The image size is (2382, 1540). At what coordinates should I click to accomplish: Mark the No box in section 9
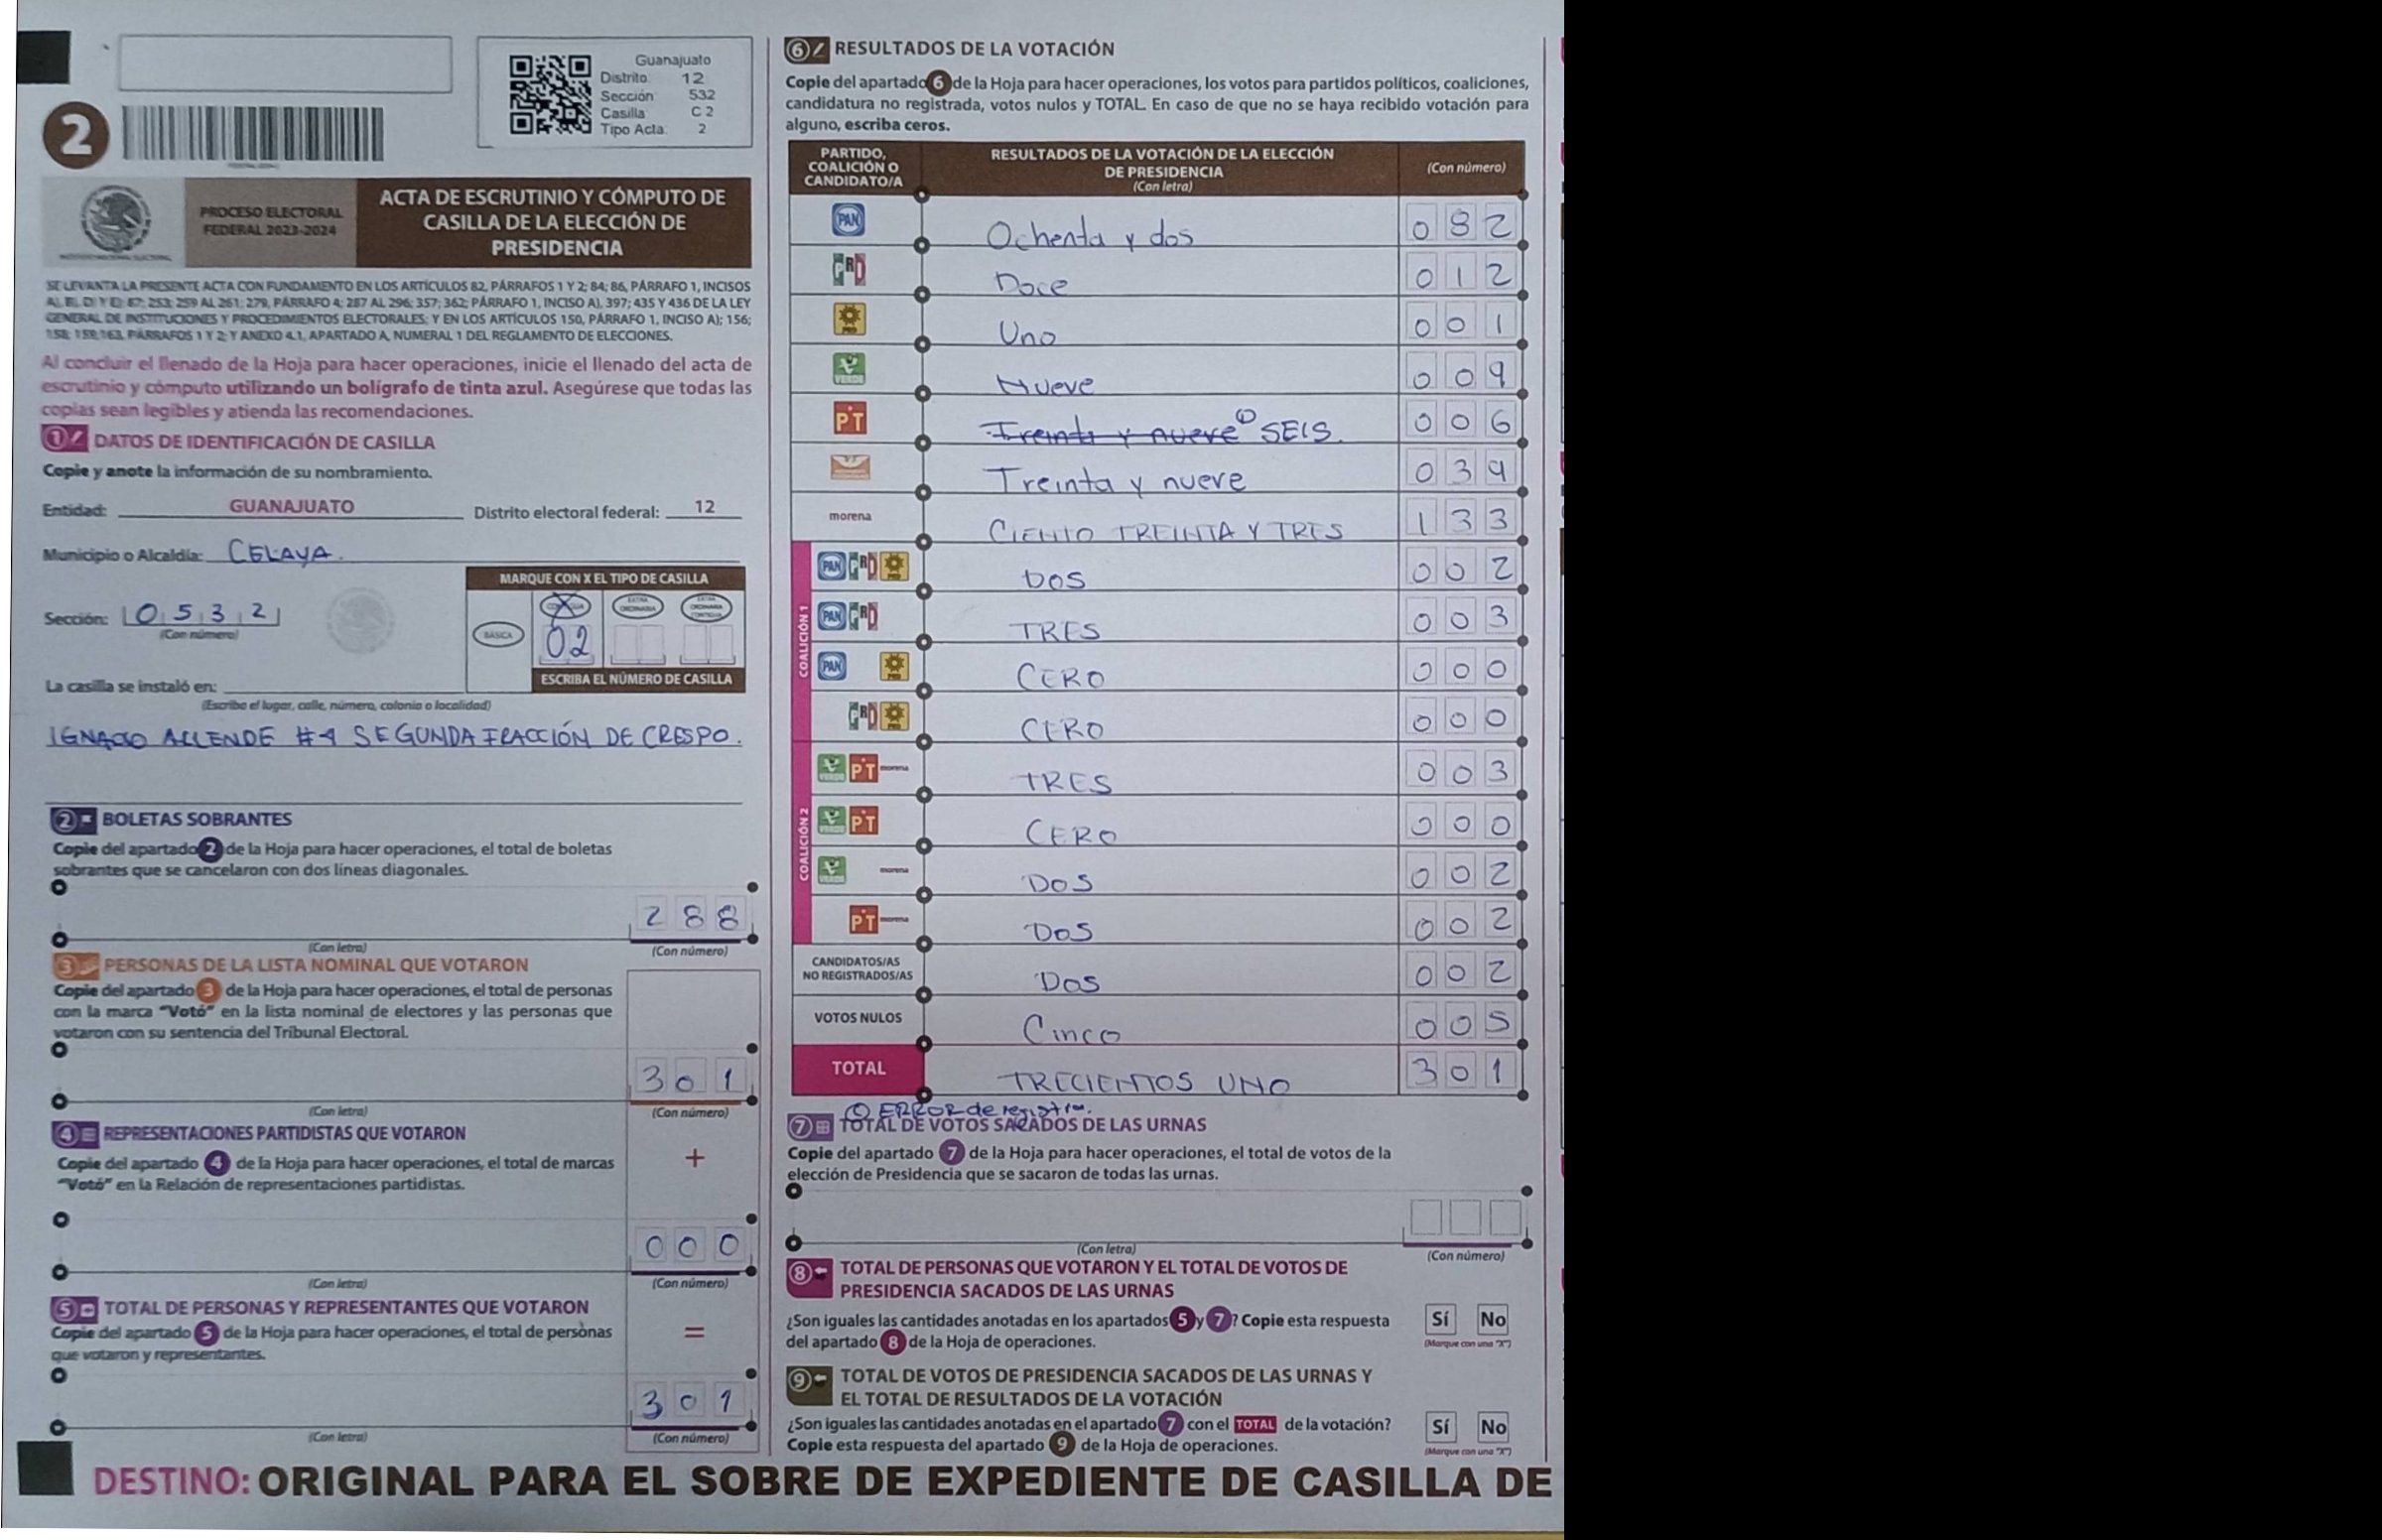tap(1492, 1427)
